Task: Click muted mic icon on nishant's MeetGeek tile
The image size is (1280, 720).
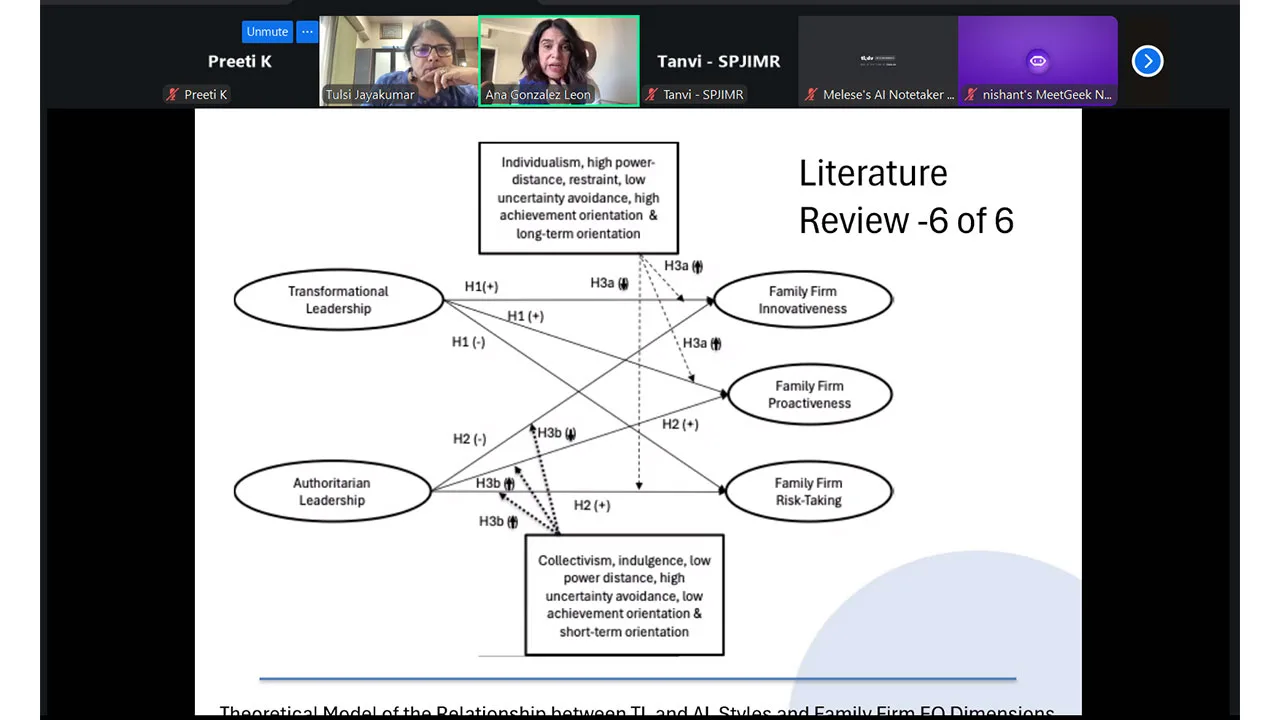Action: click(970, 95)
